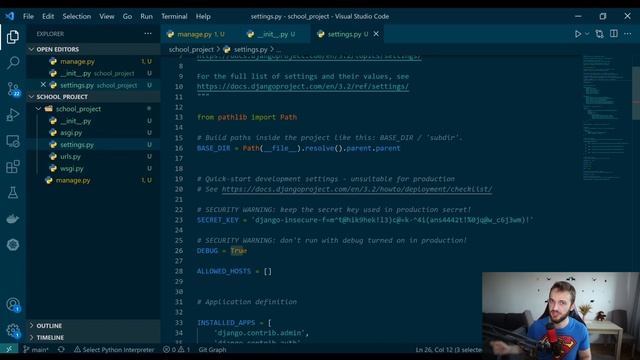Click the editor vertical scrollbar
The height and width of the screenshot is (360, 640).
click(x=636, y=93)
